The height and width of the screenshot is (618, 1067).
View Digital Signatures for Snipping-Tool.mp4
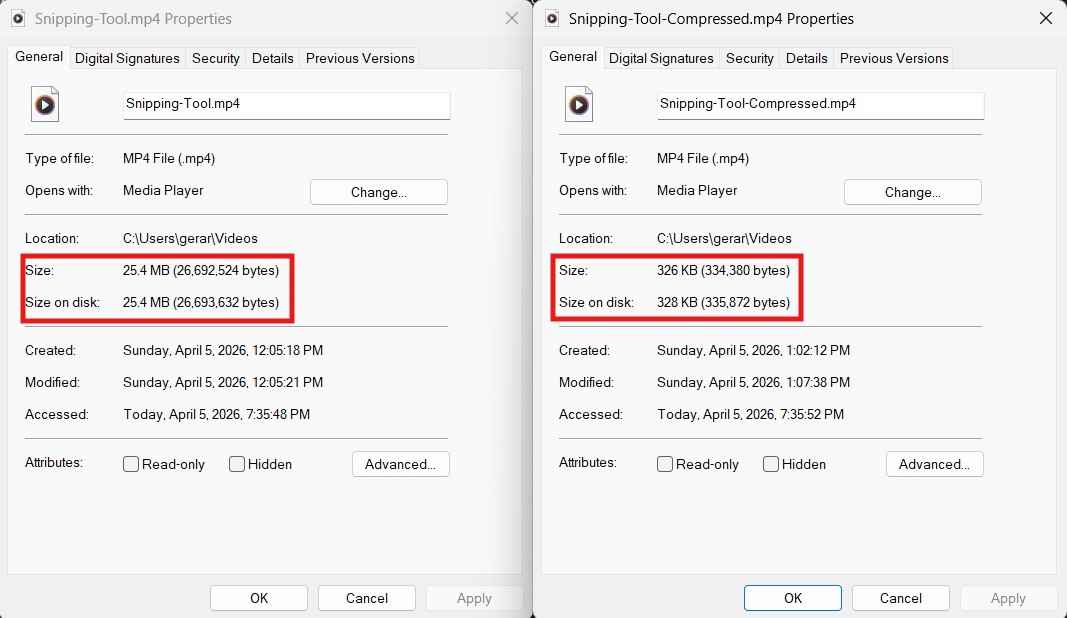coord(127,58)
